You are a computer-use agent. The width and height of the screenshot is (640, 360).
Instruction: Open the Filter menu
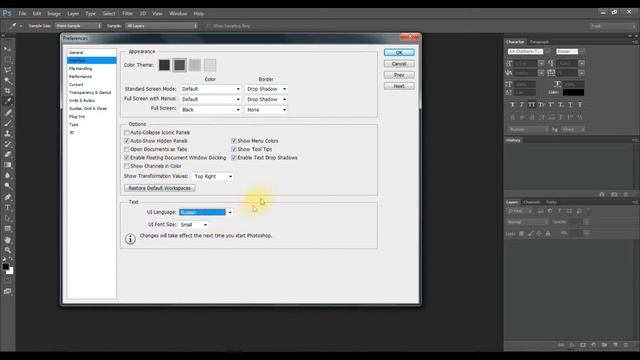127,13
